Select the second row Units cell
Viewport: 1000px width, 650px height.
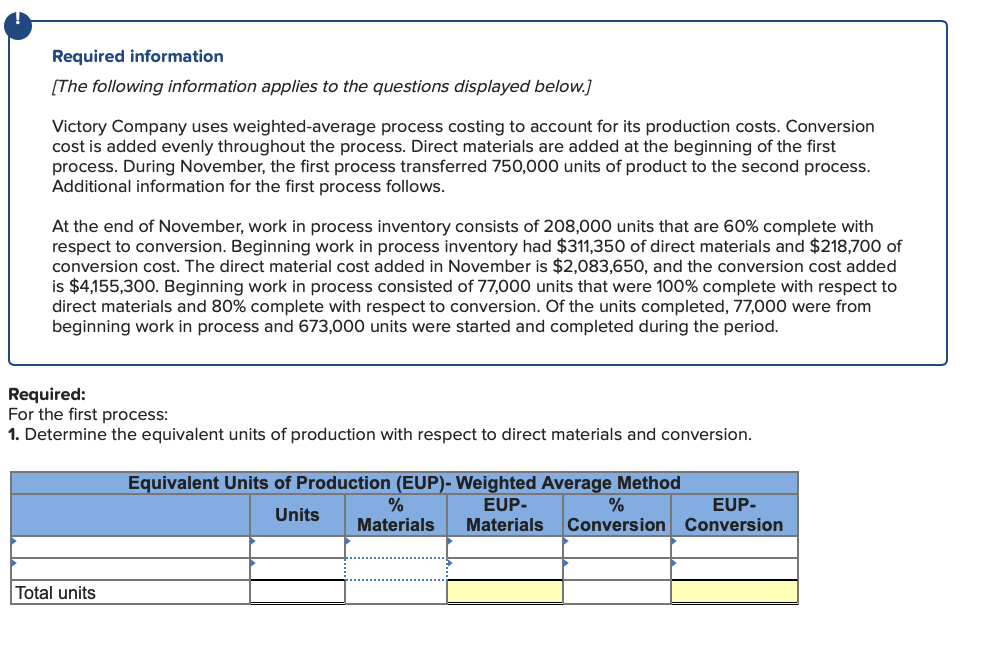pyautogui.click(x=297, y=569)
